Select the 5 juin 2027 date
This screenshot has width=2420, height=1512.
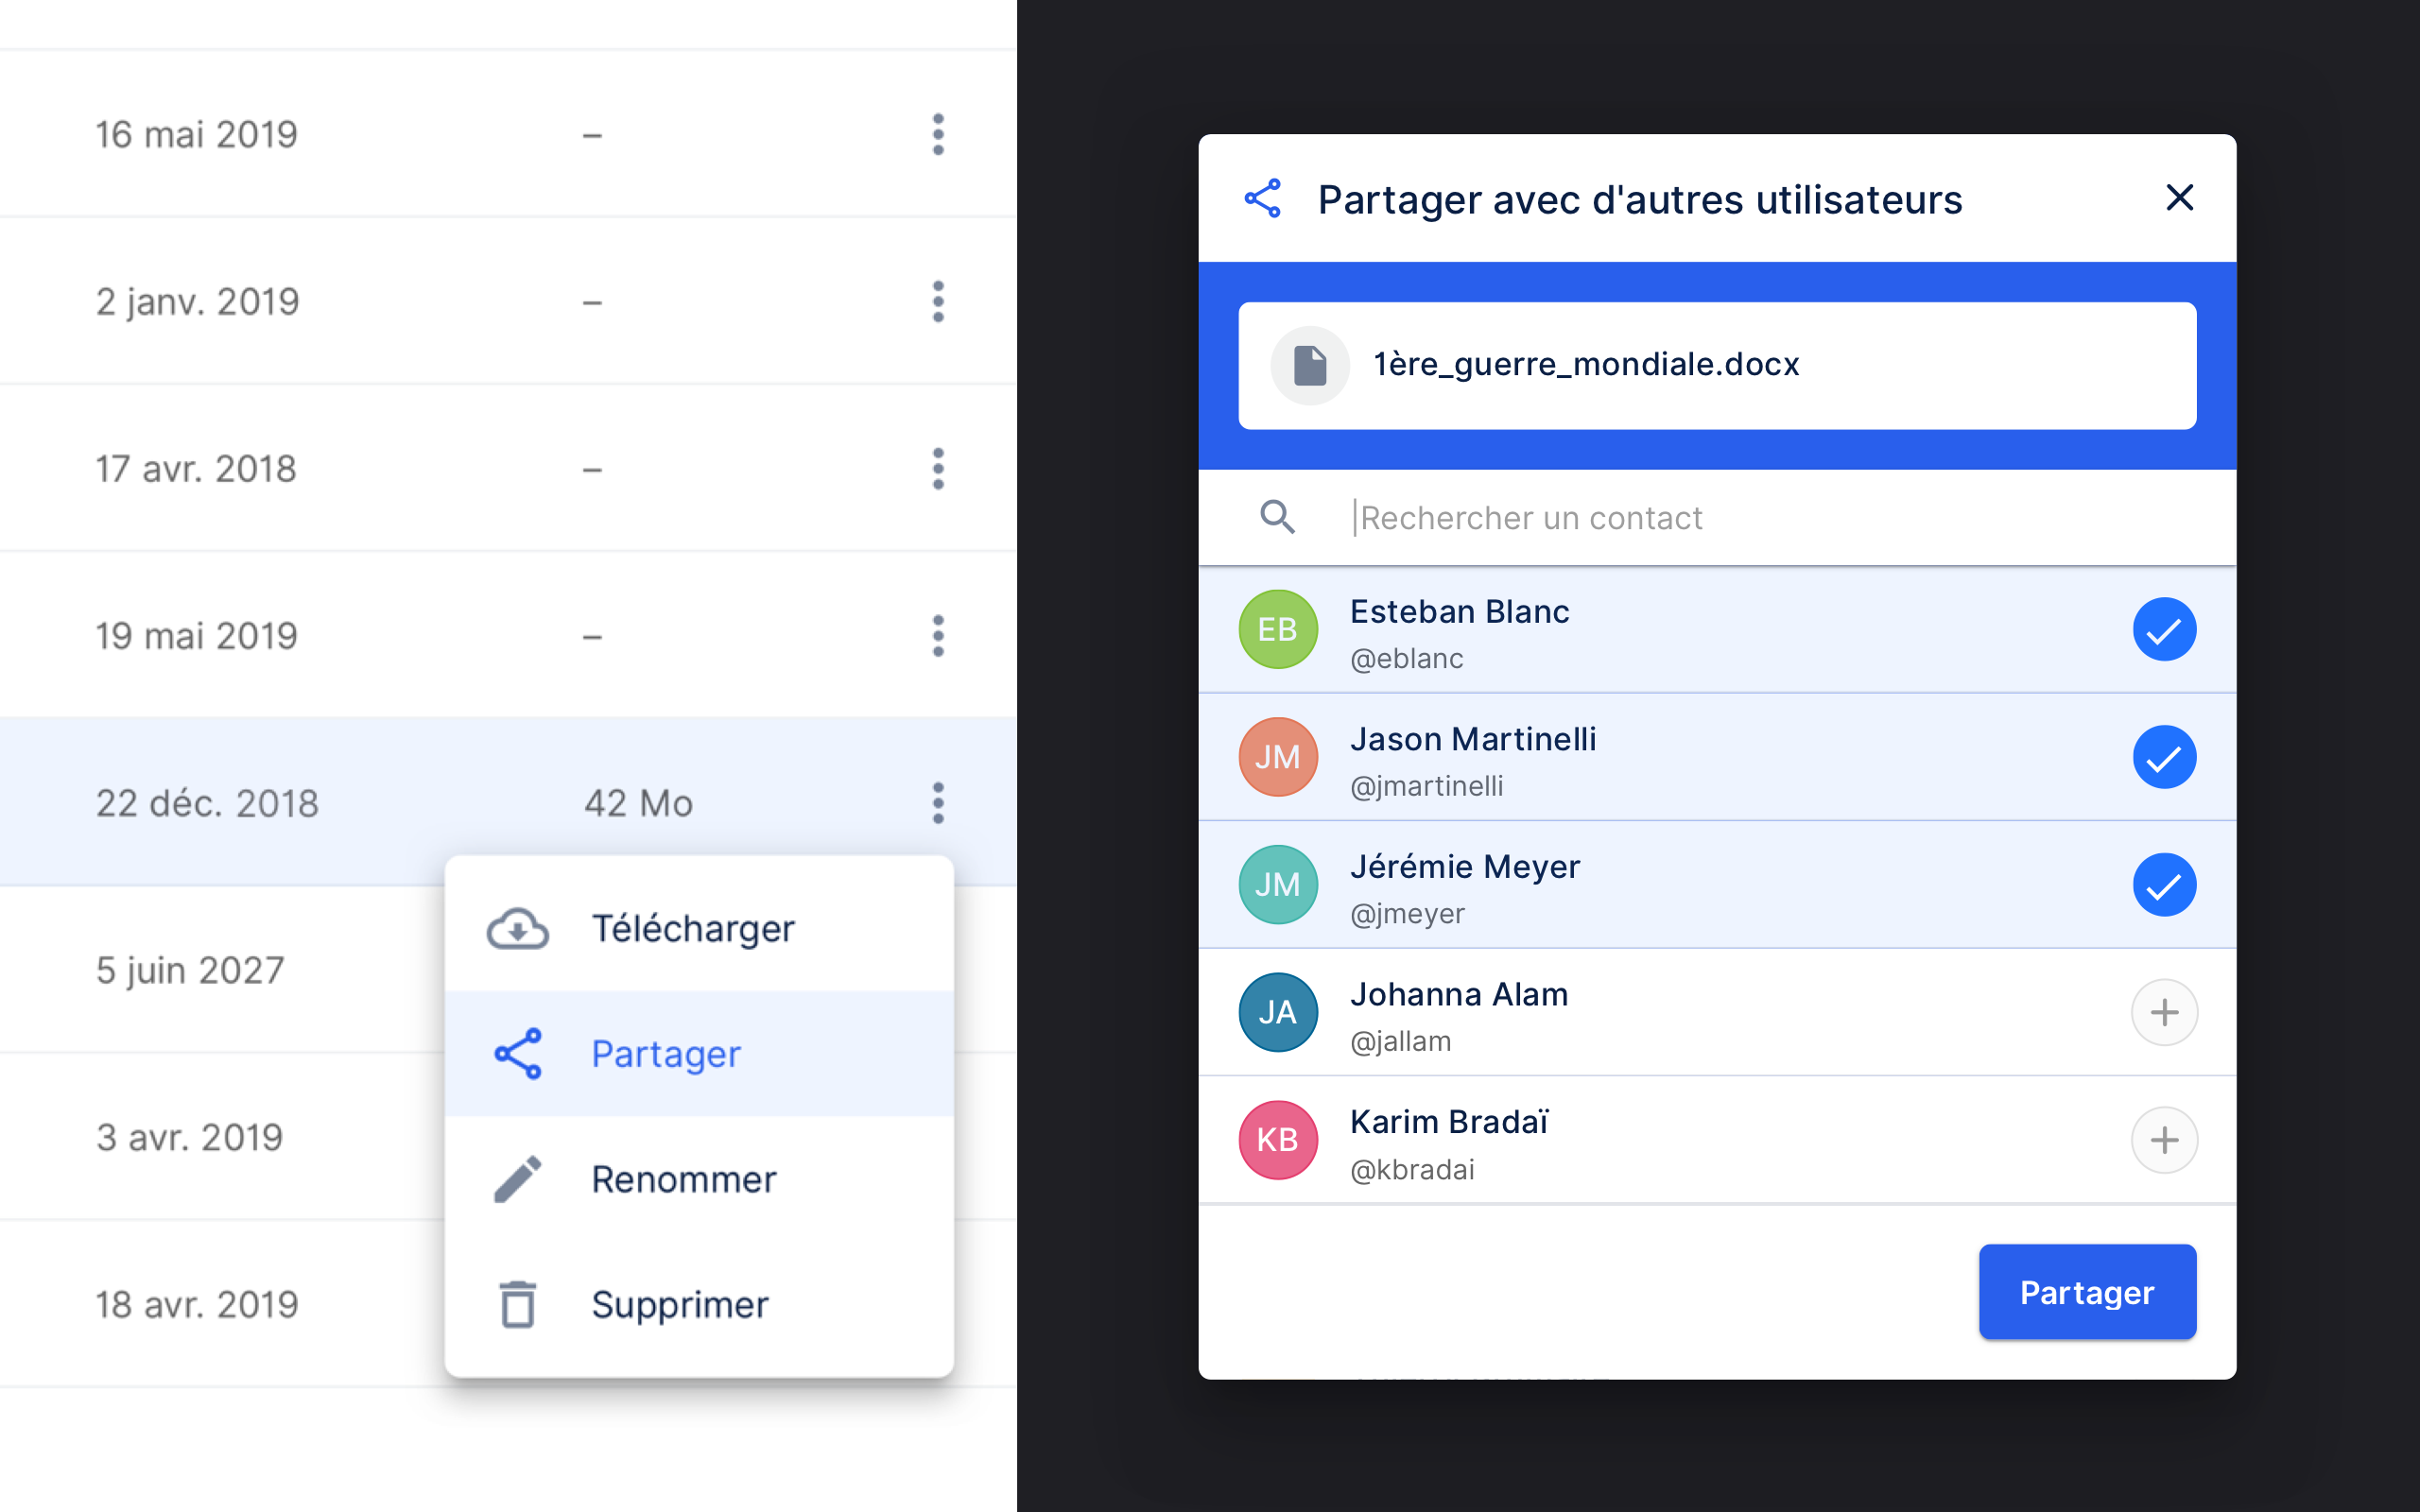pyautogui.click(x=190, y=970)
